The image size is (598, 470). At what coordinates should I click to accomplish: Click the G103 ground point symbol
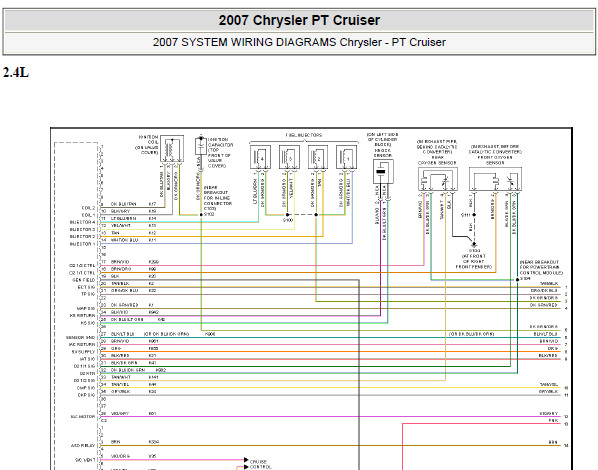tap(474, 244)
